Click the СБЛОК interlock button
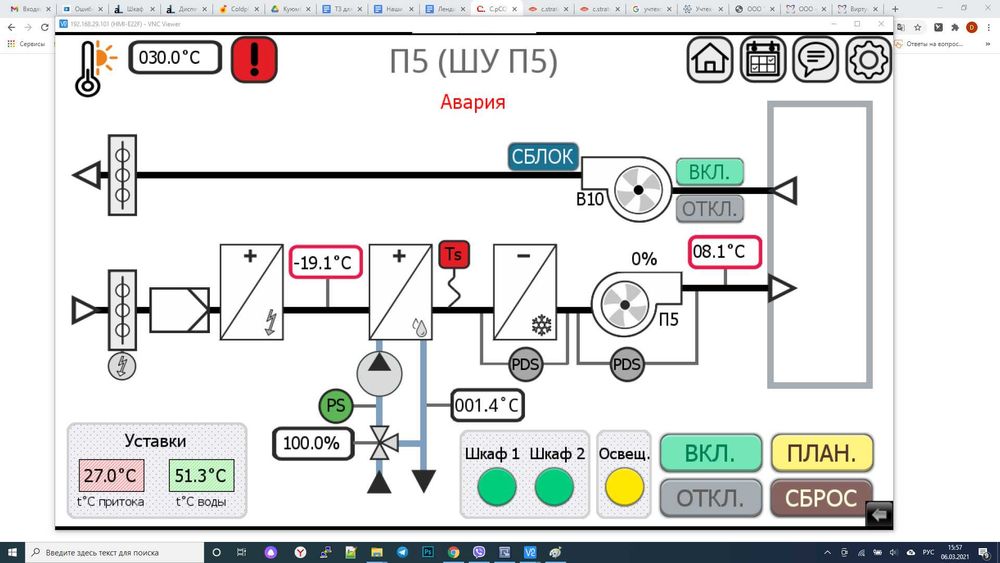This screenshot has width=1000, height=563. 543,156
